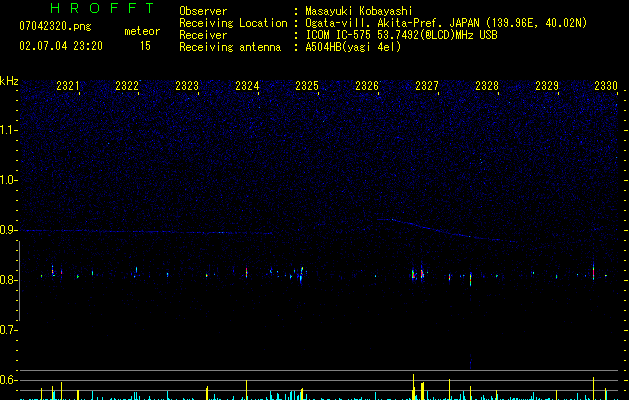Click the sloping trail starting below 2326

pyautogui.click(x=447, y=231)
